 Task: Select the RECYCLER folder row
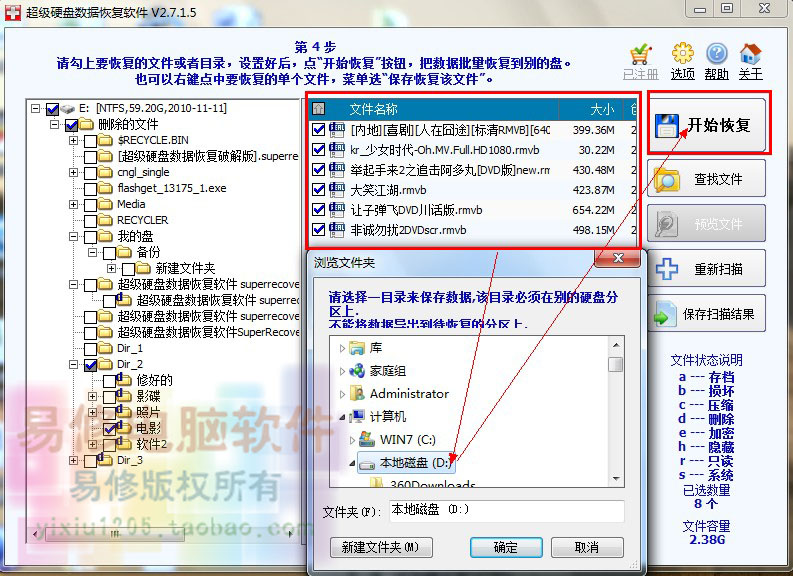pyautogui.click(x=143, y=220)
